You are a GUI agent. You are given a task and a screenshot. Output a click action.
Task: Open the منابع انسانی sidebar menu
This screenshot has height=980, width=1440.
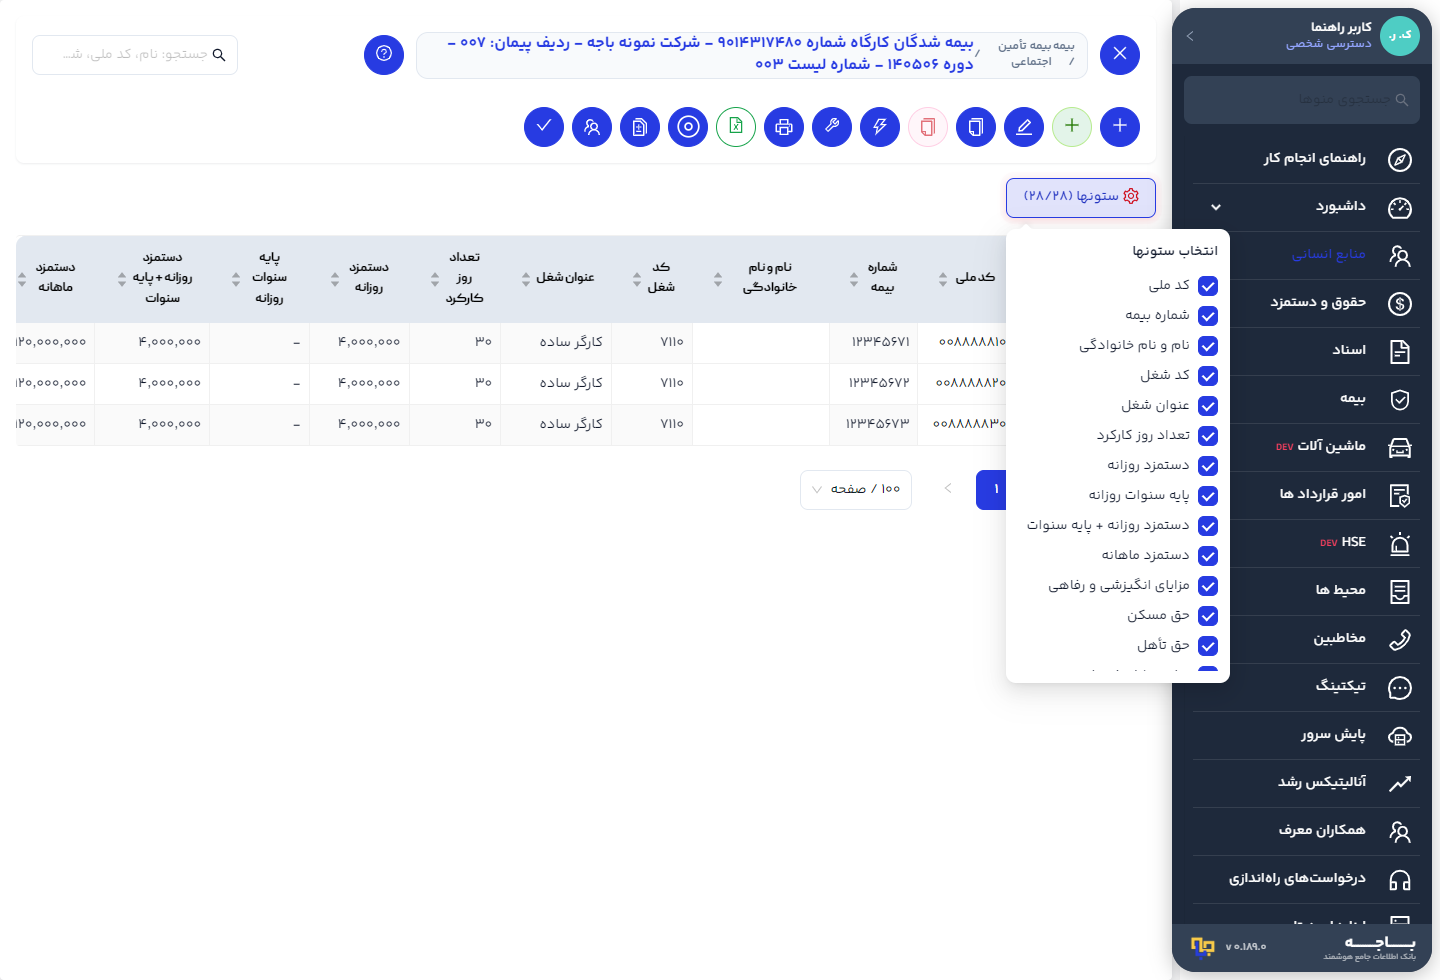click(1304, 255)
